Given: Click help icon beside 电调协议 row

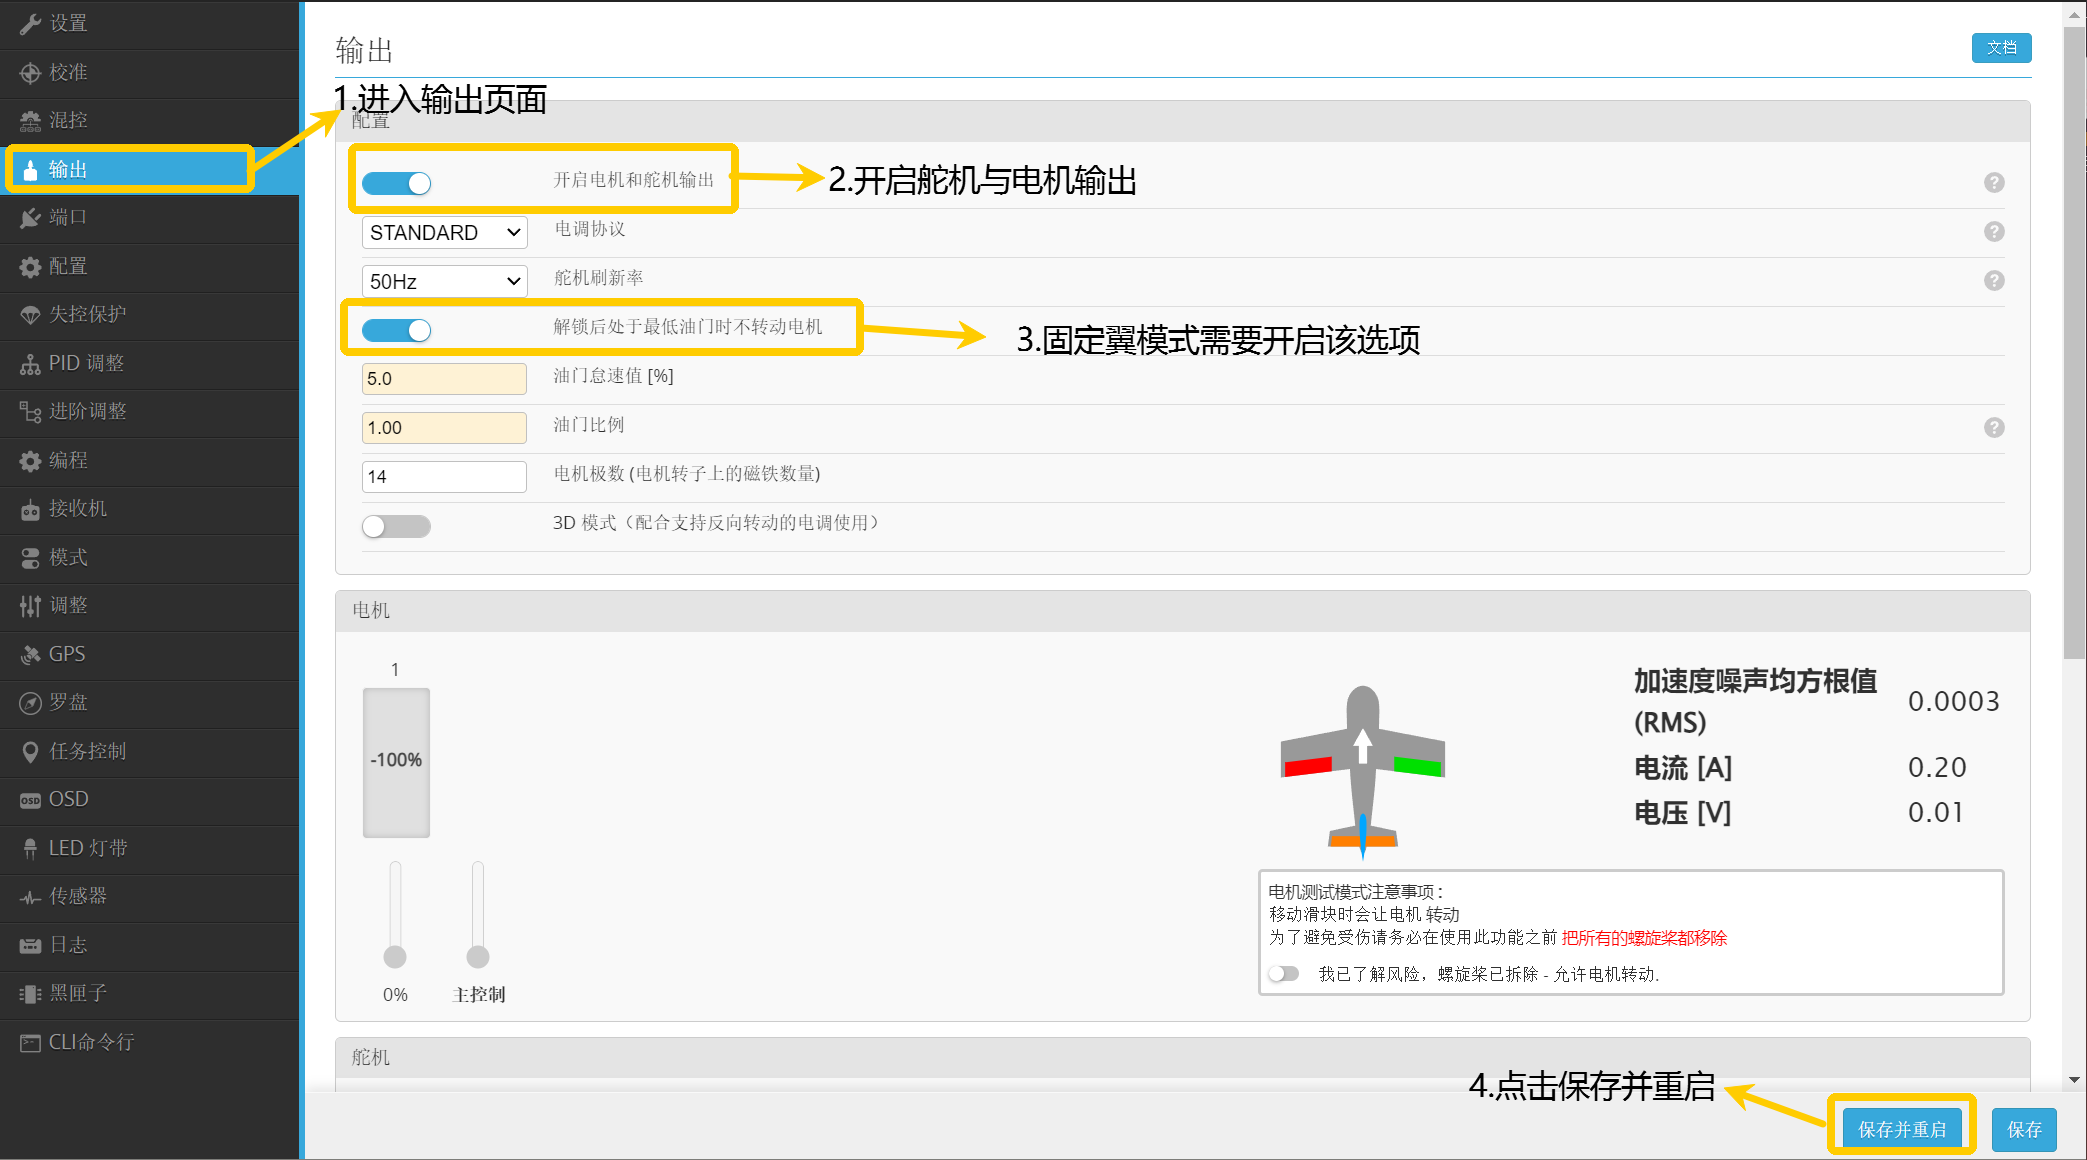Looking at the screenshot, I should click(x=1994, y=232).
